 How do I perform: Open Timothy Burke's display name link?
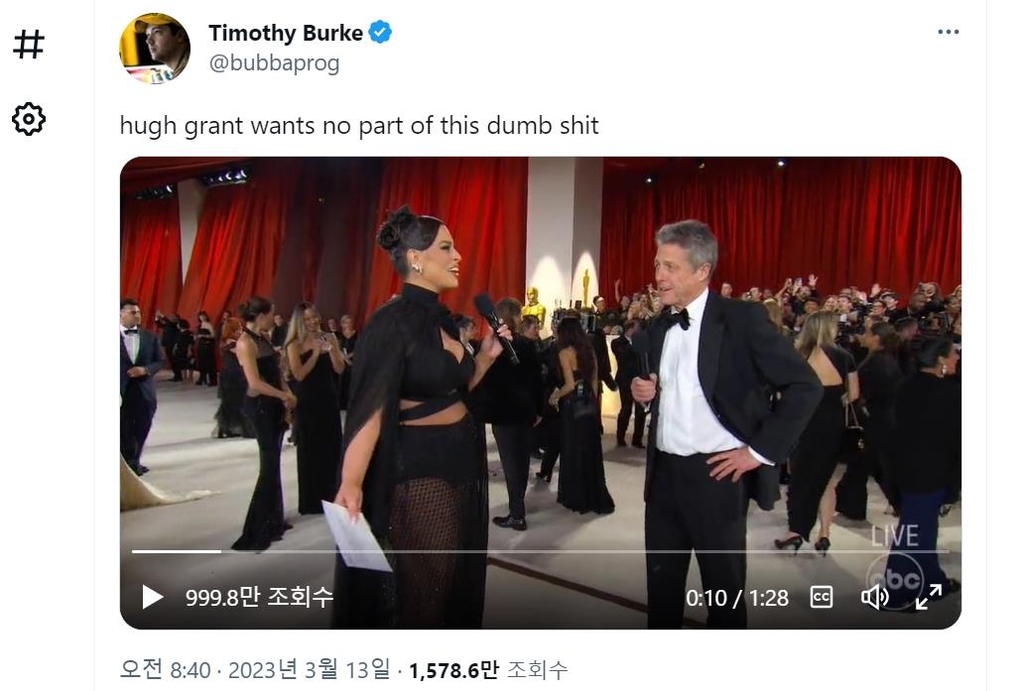point(285,33)
